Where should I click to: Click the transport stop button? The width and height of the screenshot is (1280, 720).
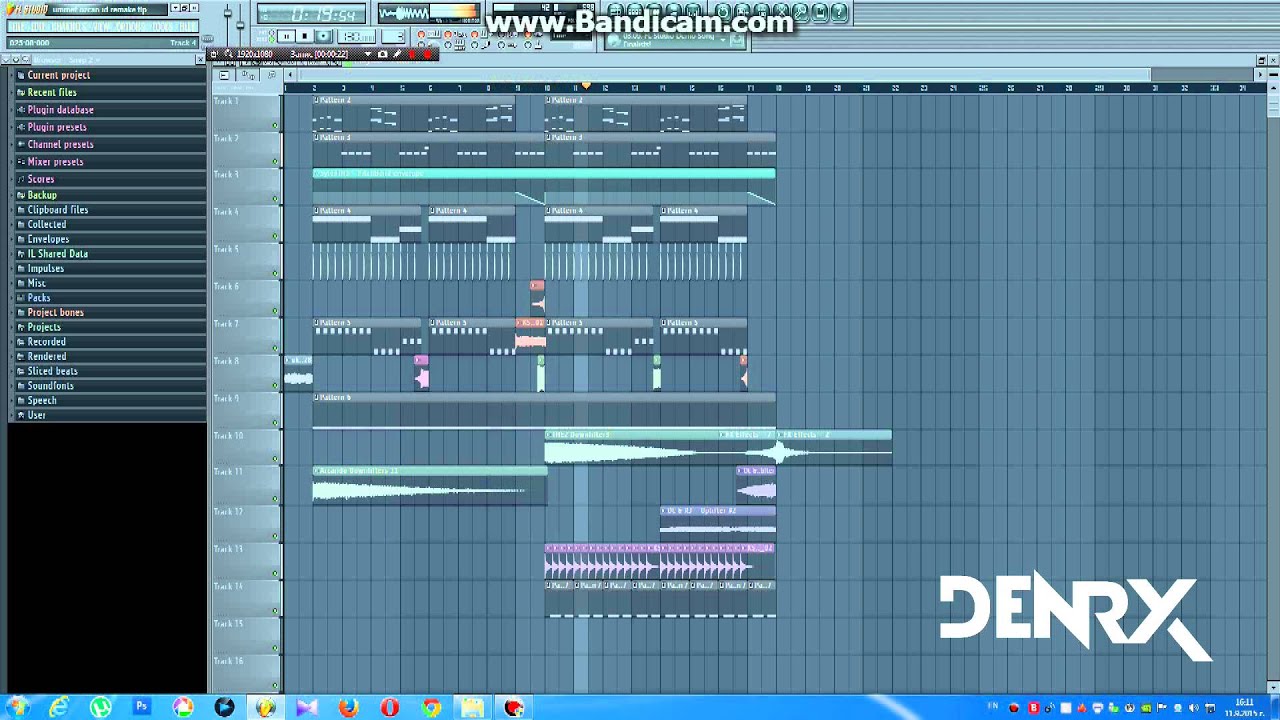305,36
